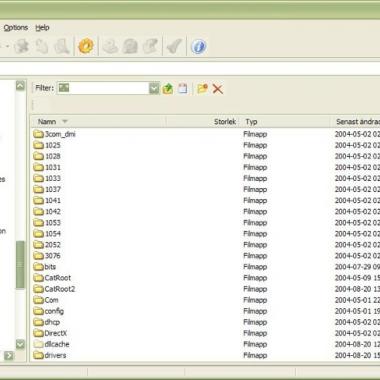380x380 pixels.
Task: Select the folder named 3076
Action: click(53, 256)
